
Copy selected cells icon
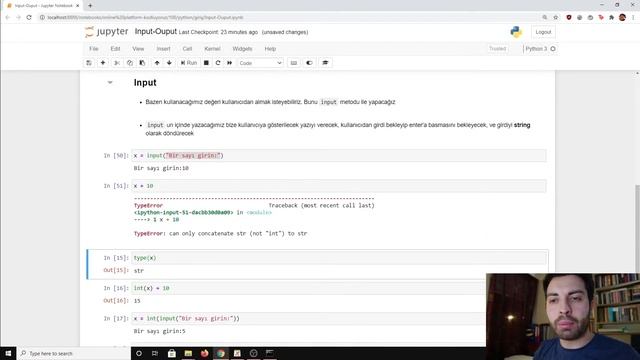(x=129, y=63)
